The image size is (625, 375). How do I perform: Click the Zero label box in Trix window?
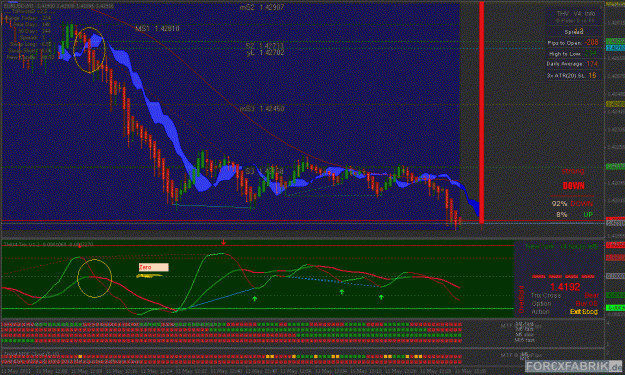click(153, 267)
